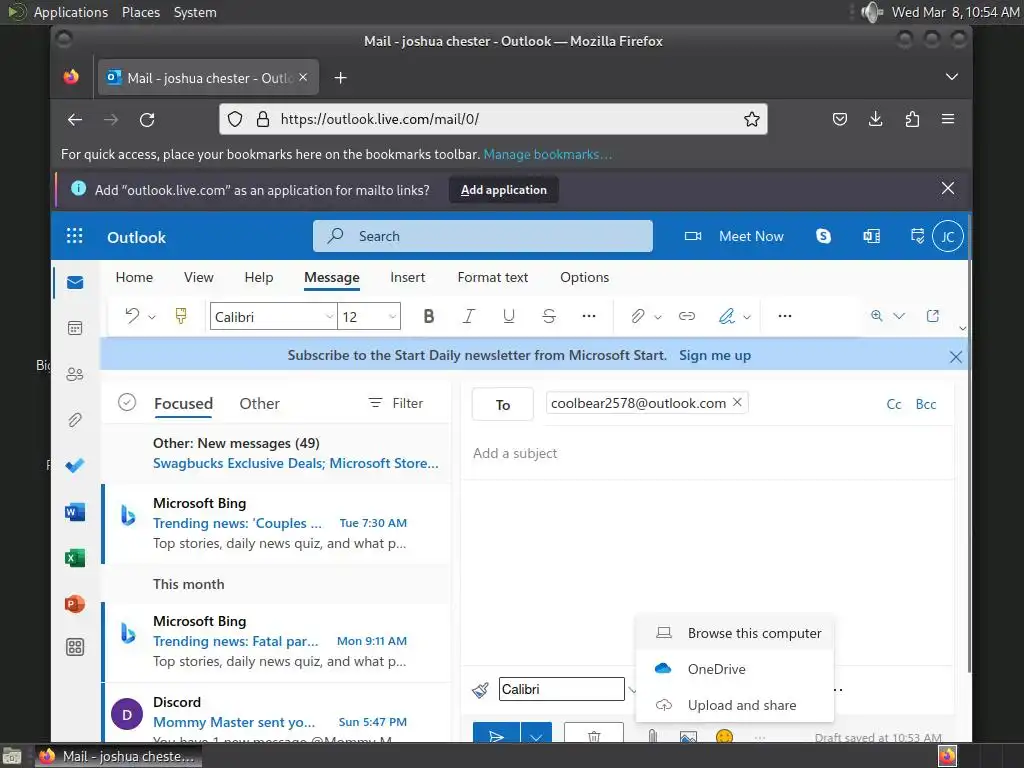Choose OneDrive from attach menu
Screen dimensions: 1024x768
735,669
